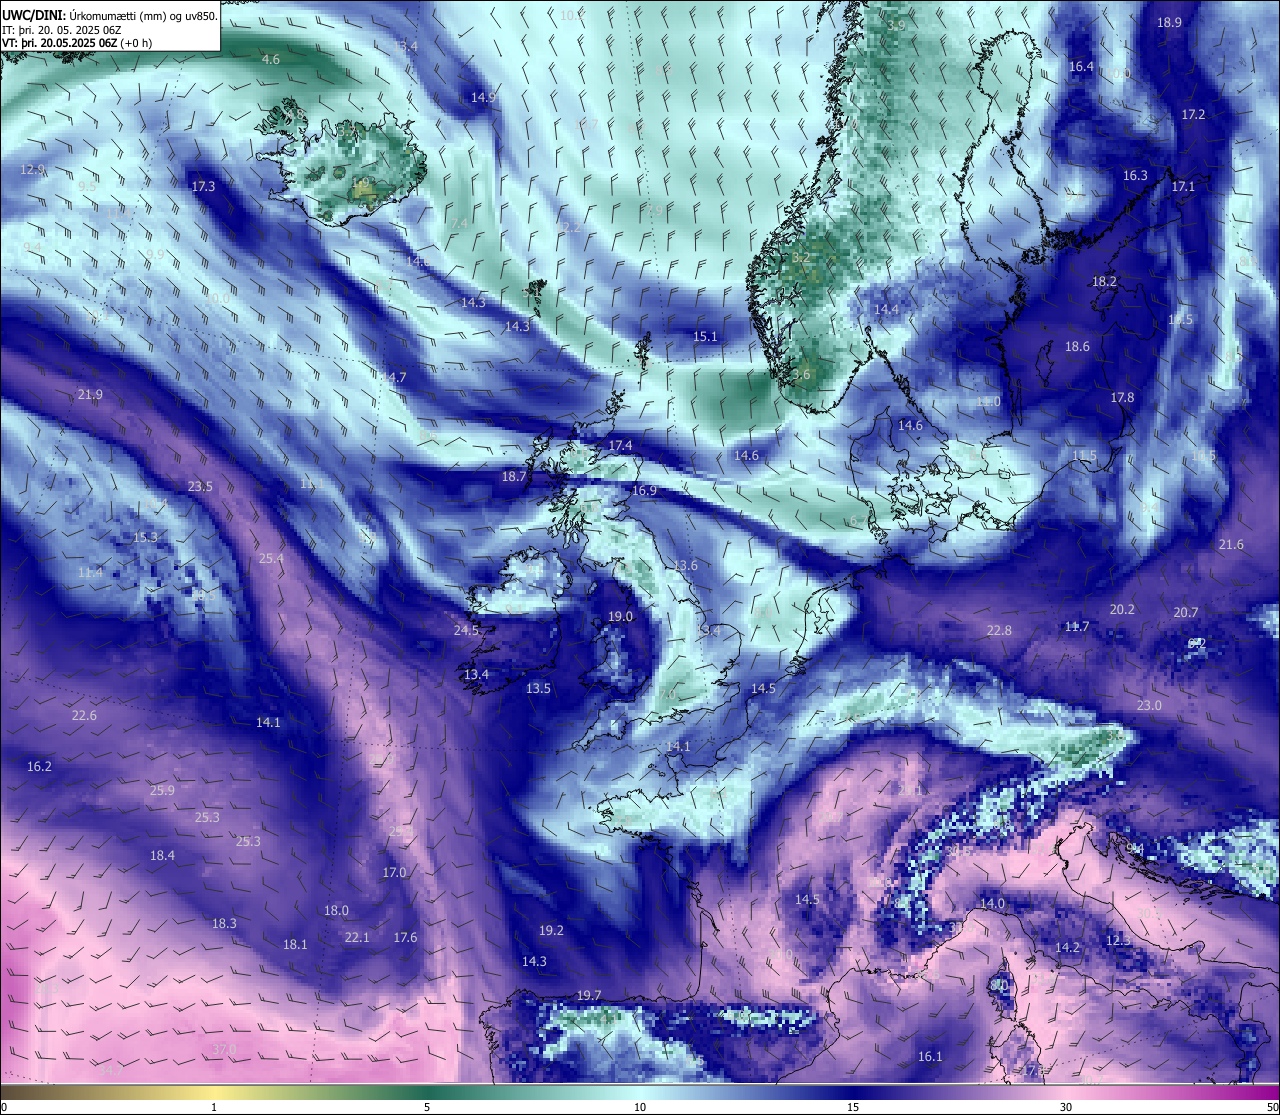Click the VT valid time line
The image size is (1280, 1115).
[x=78, y=43]
